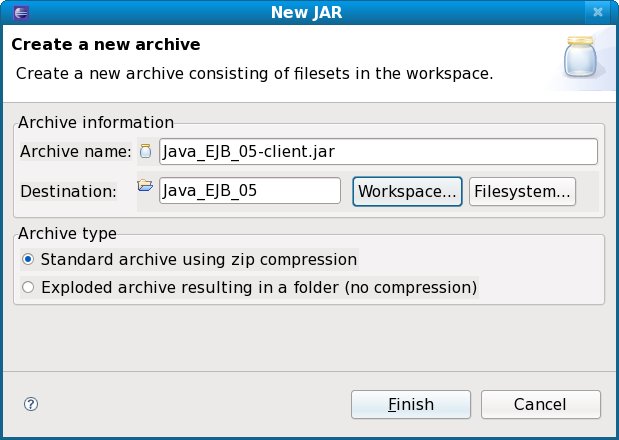
Task: Browse destination with the Workspace... button
Action: tap(407, 191)
